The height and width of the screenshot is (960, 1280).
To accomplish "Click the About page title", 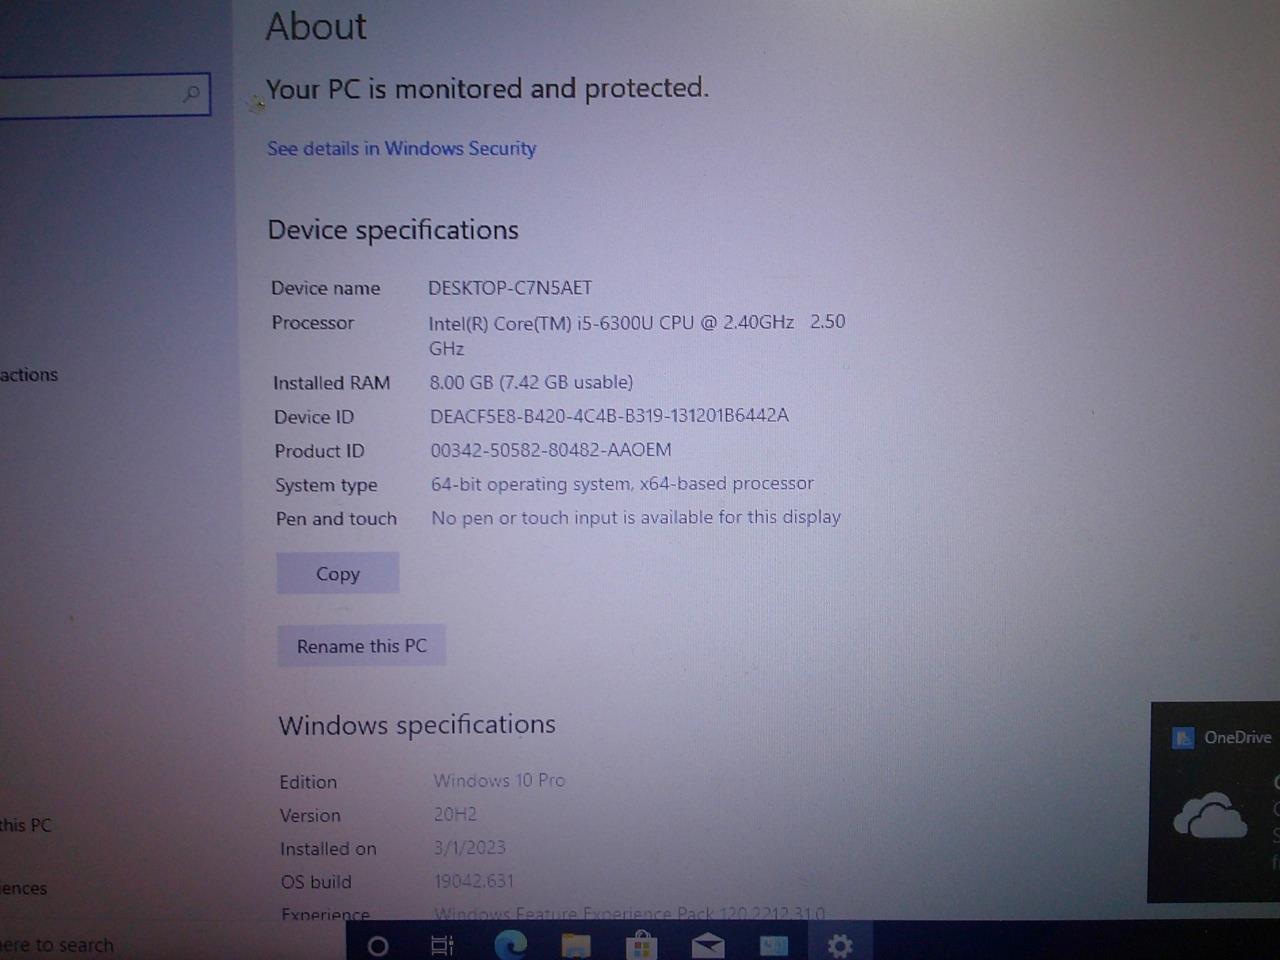I will pos(316,26).
